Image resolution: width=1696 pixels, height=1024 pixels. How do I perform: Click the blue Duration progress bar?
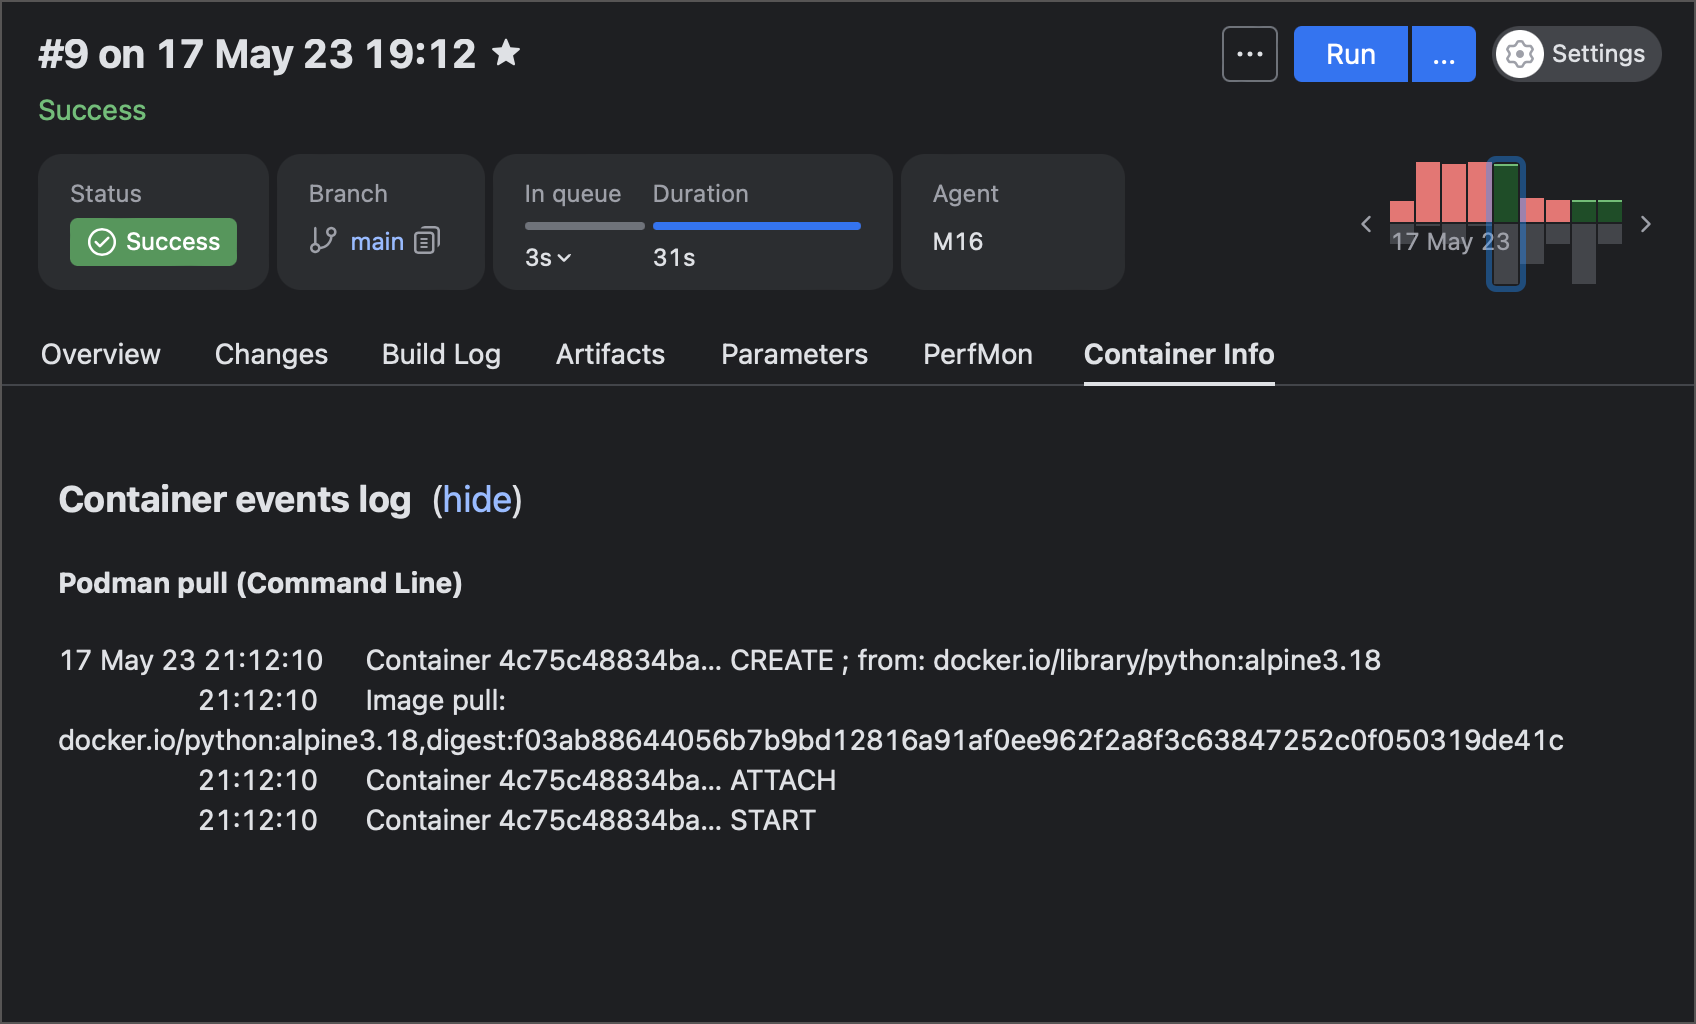click(756, 226)
